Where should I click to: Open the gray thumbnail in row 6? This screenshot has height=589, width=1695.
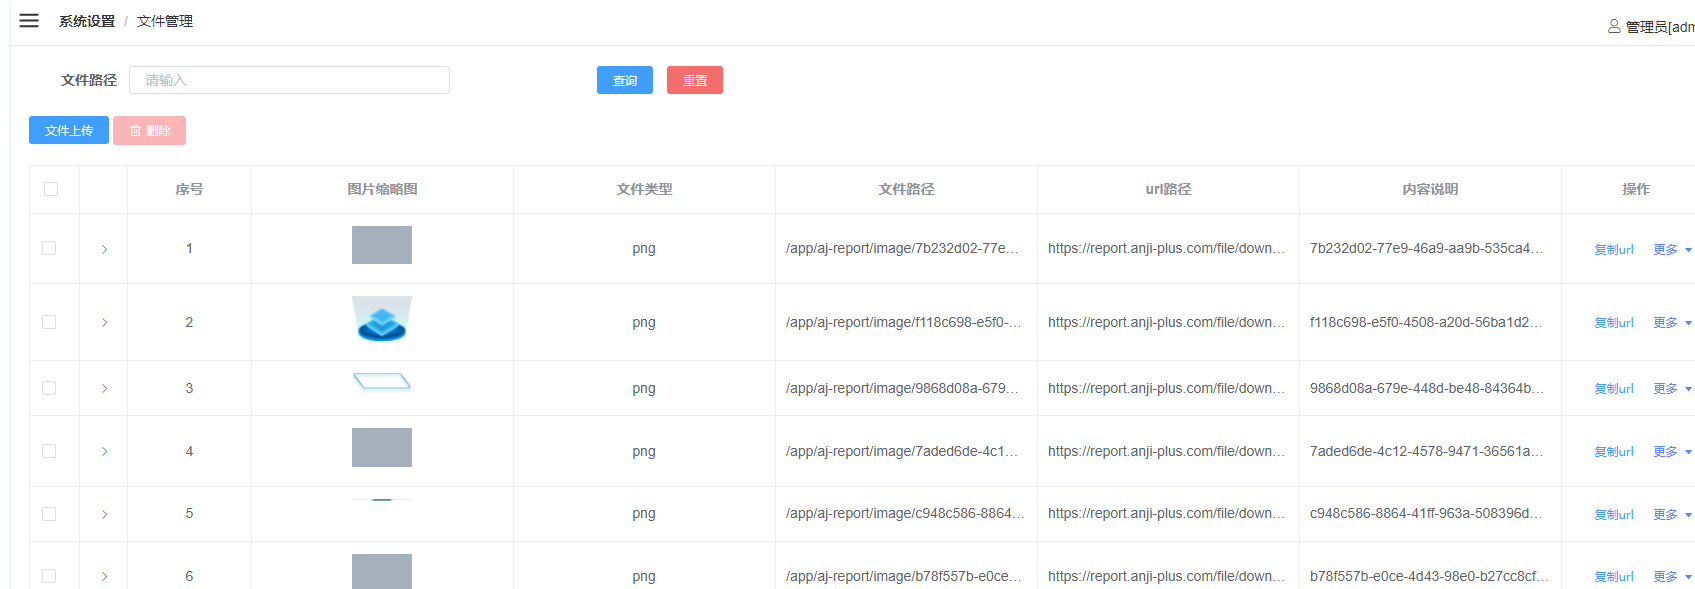pyautogui.click(x=382, y=571)
